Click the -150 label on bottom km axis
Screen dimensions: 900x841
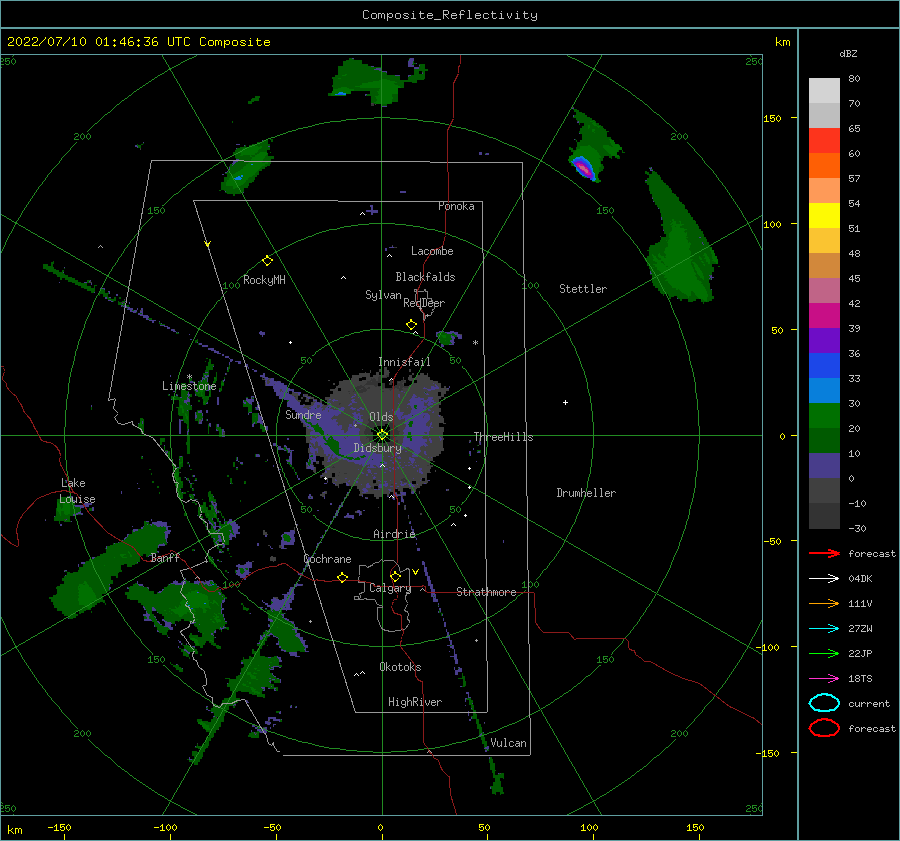coord(59,827)
